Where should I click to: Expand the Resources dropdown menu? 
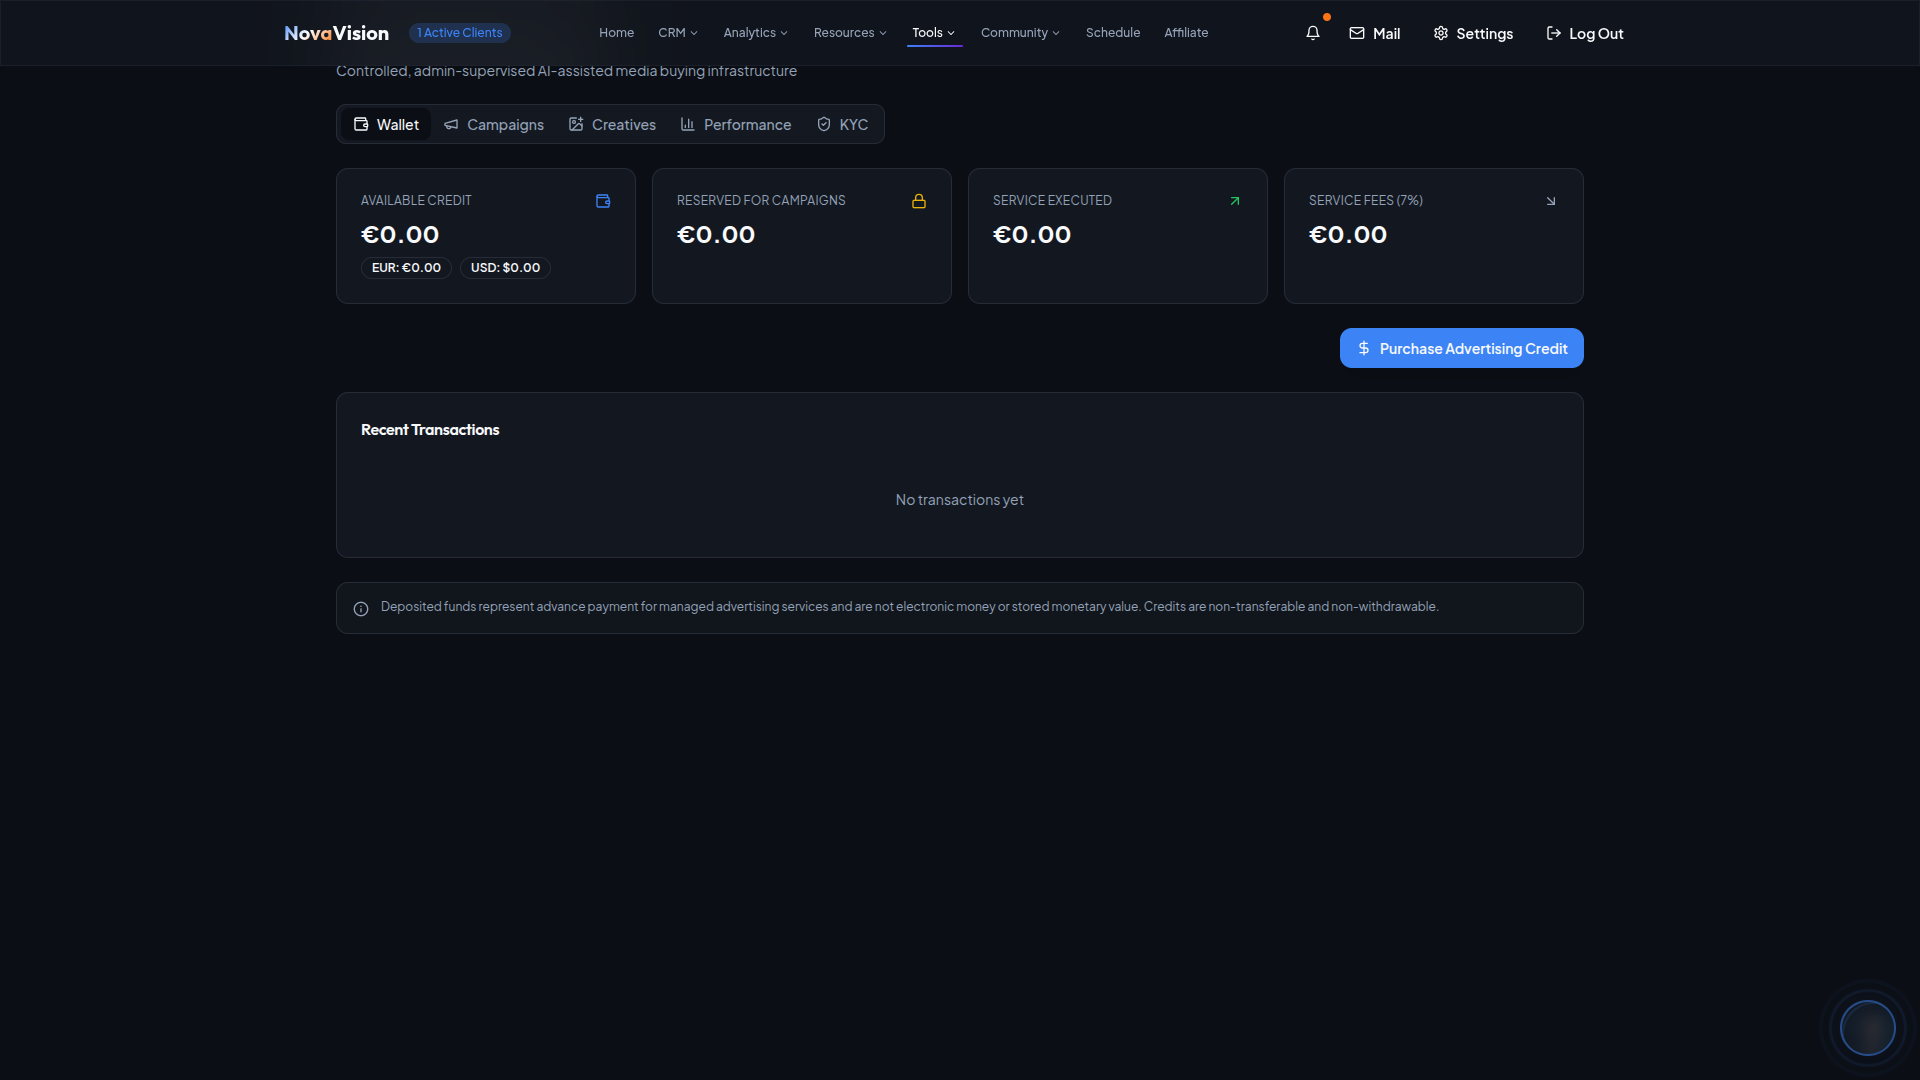[849, 33]
